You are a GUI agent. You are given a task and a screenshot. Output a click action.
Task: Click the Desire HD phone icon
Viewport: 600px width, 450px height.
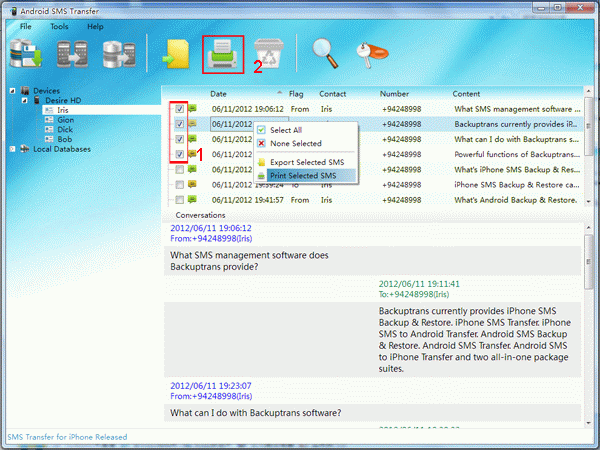pyautogui.click(x=37, y=100)
